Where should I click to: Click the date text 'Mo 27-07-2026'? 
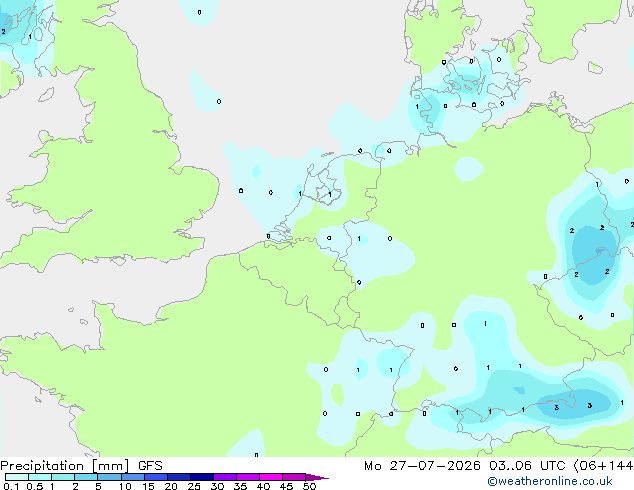pyautogui.click(x=422, y=466)
